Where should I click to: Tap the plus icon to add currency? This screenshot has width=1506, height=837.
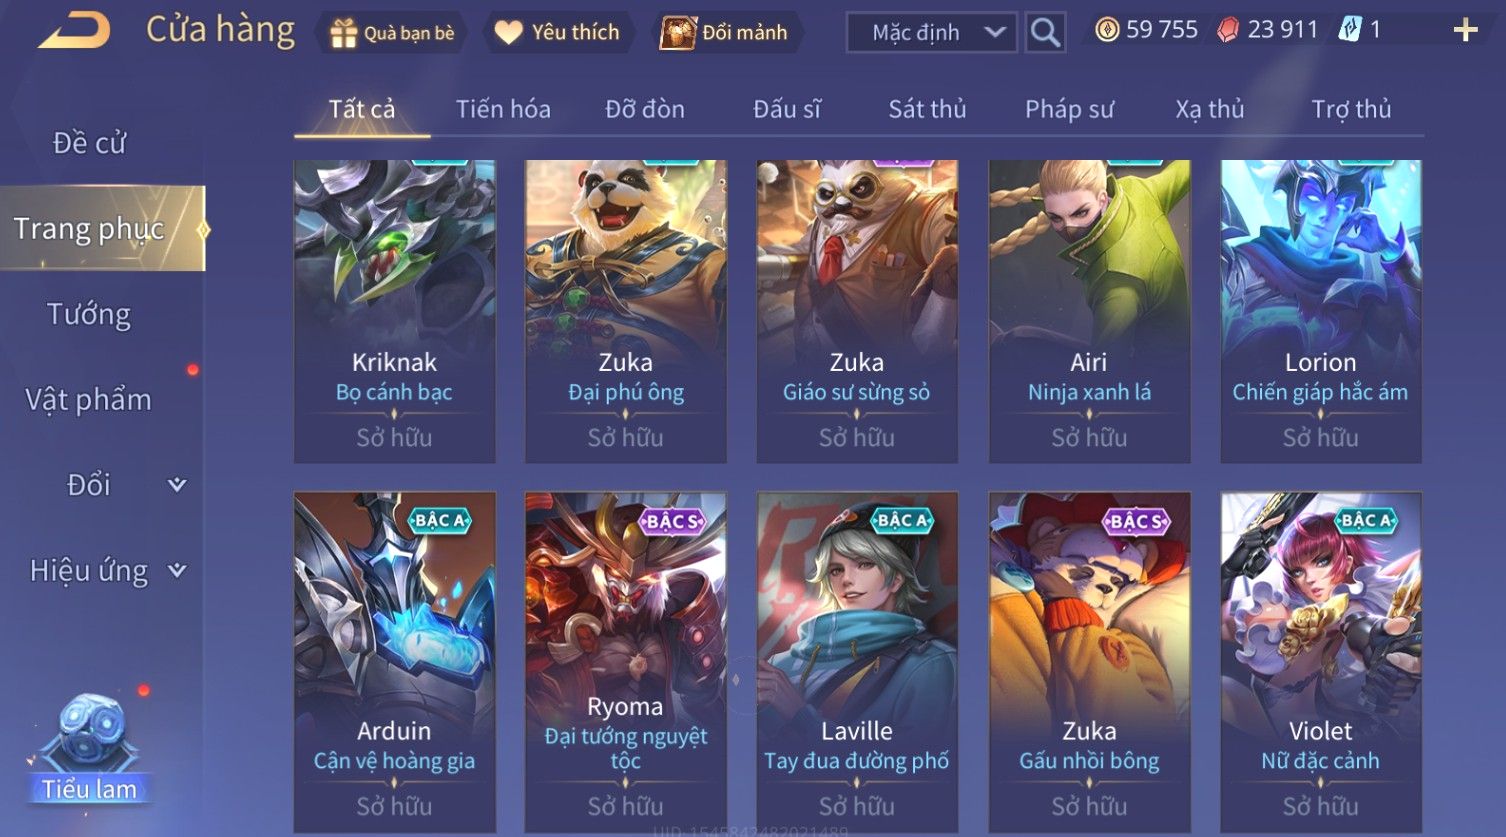[x=1465, y=31]
